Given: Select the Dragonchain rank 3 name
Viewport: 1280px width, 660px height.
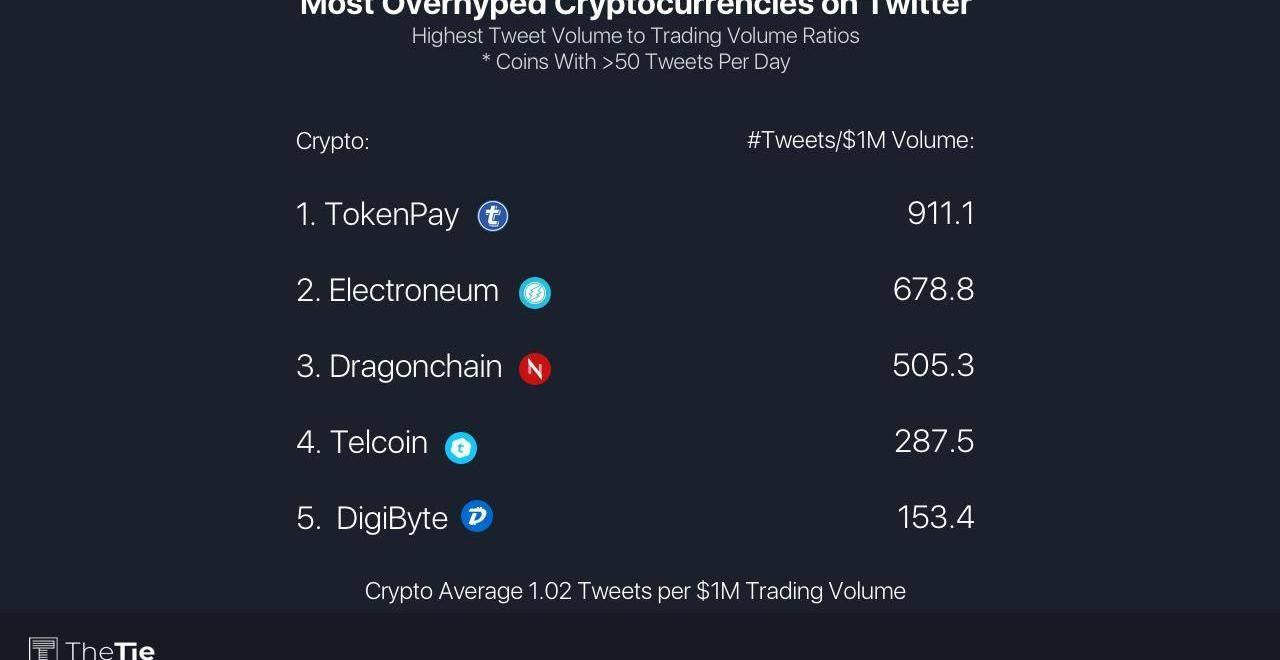Looking at the screenshot, I should [x=399, y=366].
